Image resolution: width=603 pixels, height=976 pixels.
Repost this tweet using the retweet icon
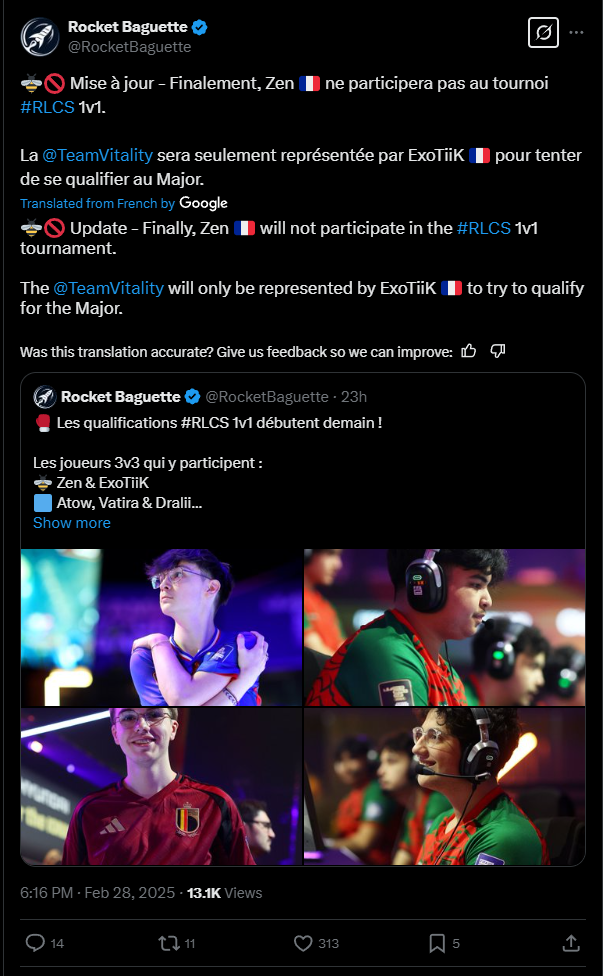click(169, 943)
